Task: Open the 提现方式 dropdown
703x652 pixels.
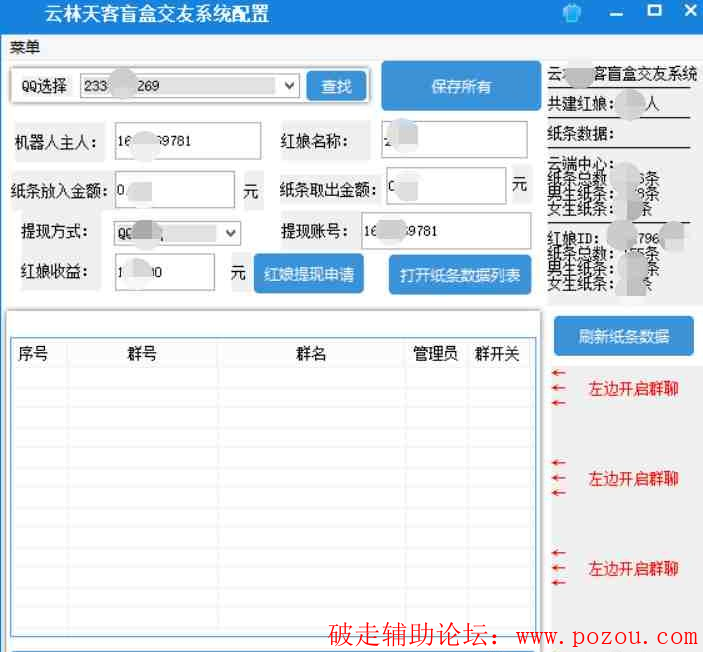Action: click(x=231, y=233)
